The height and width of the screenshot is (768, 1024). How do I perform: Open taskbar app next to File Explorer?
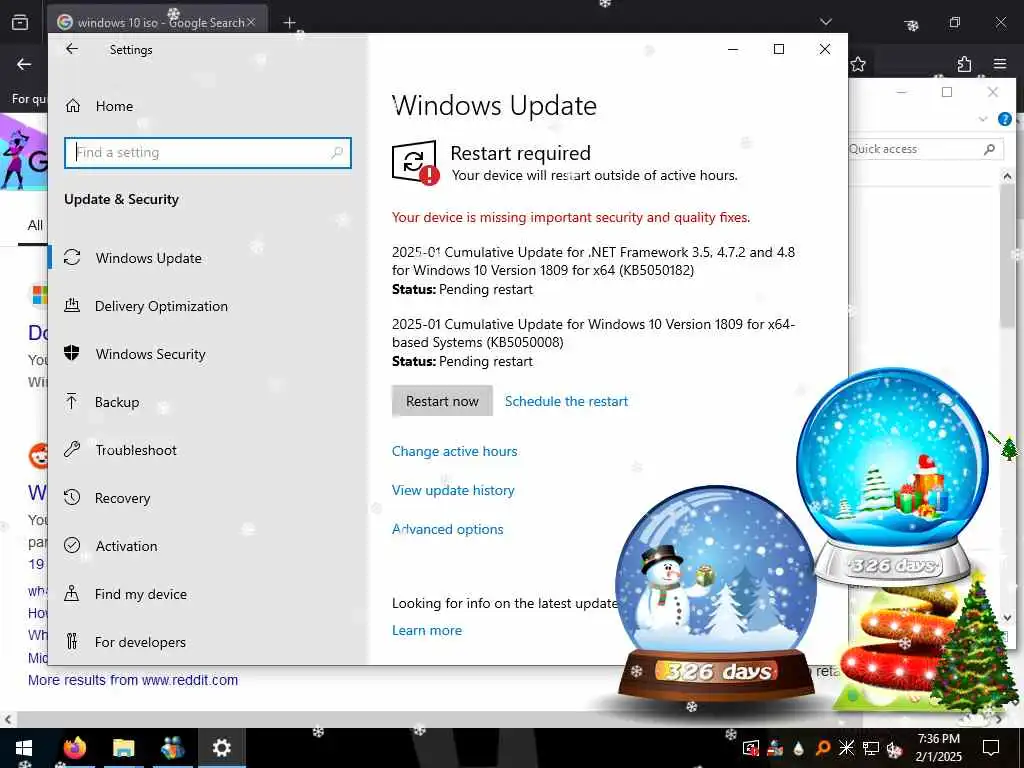point(172,748)
